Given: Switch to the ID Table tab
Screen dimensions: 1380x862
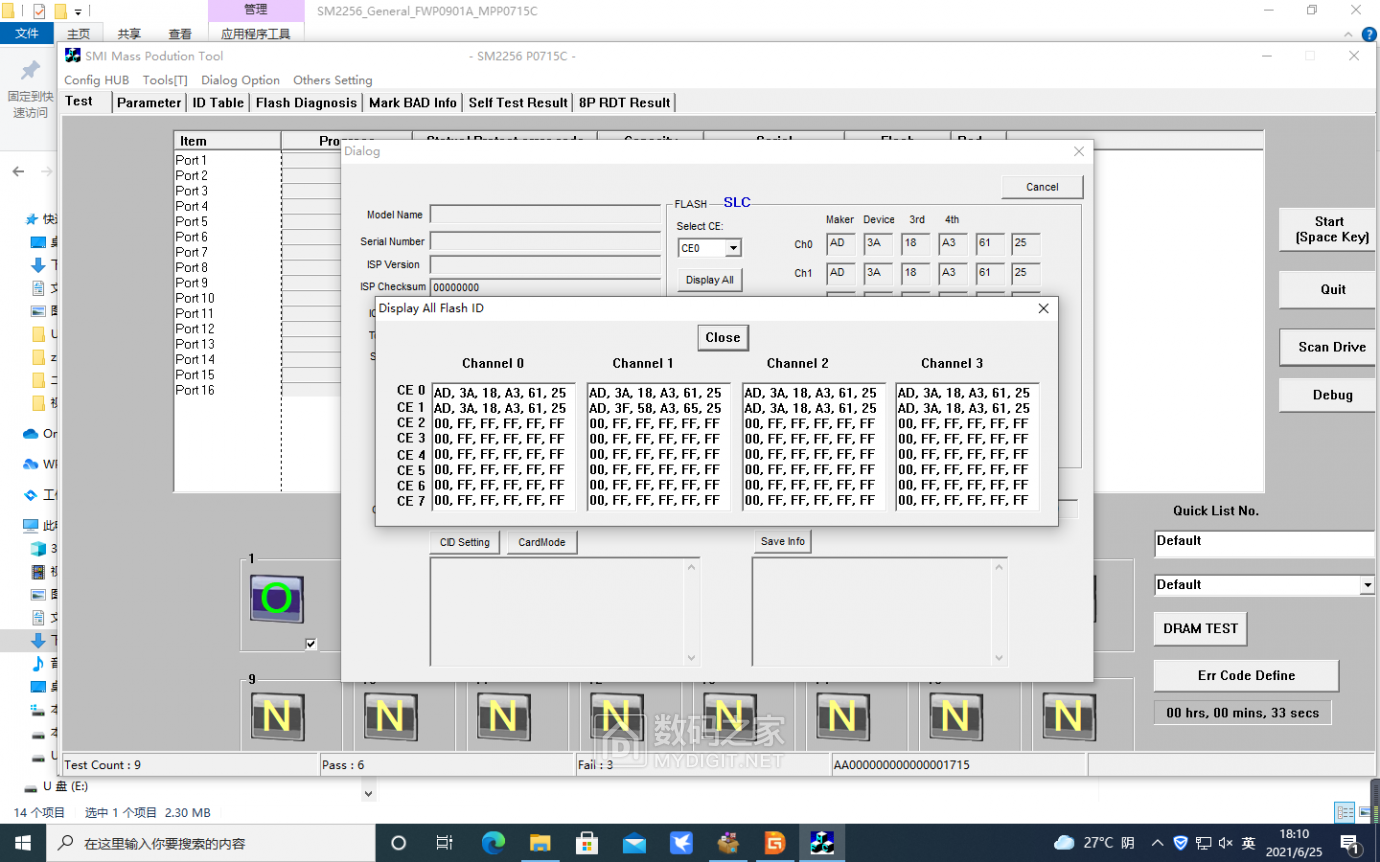Looking at the screenshot, I should coord(218,102).
